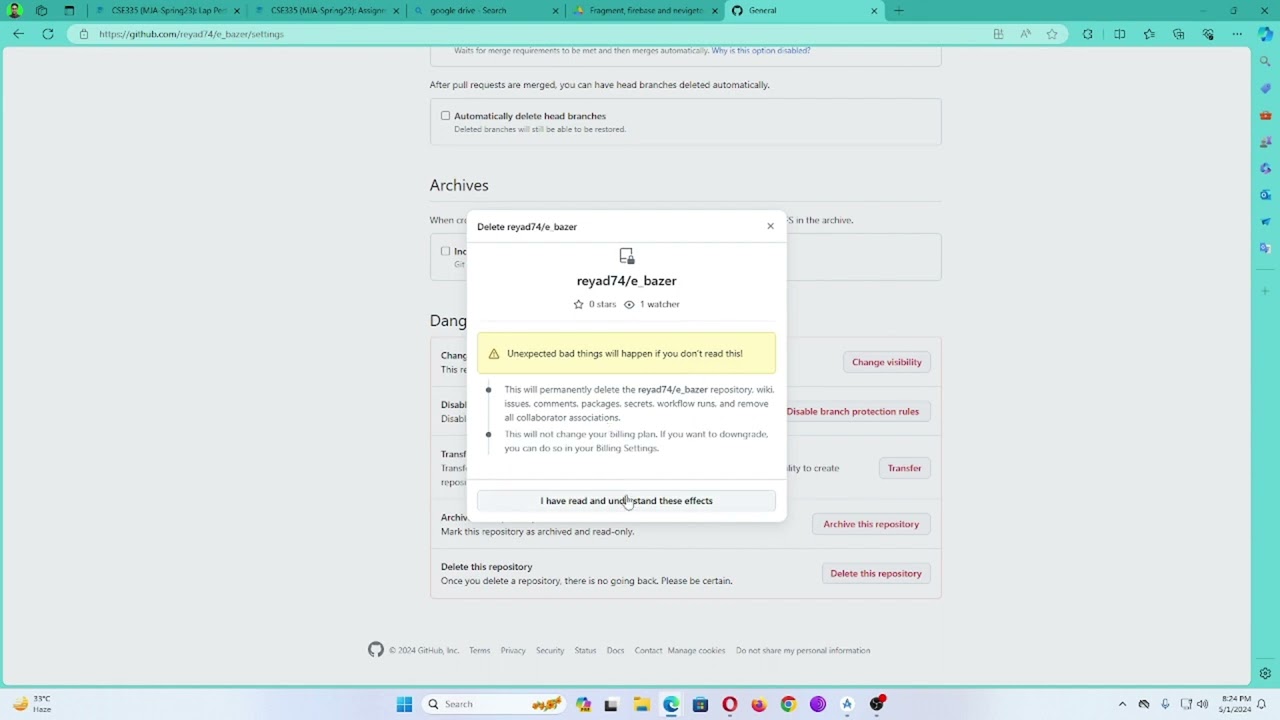Click the warning triangle icon in yellow banner
This screenshot has width=1280, height=720.
(494, 354)
